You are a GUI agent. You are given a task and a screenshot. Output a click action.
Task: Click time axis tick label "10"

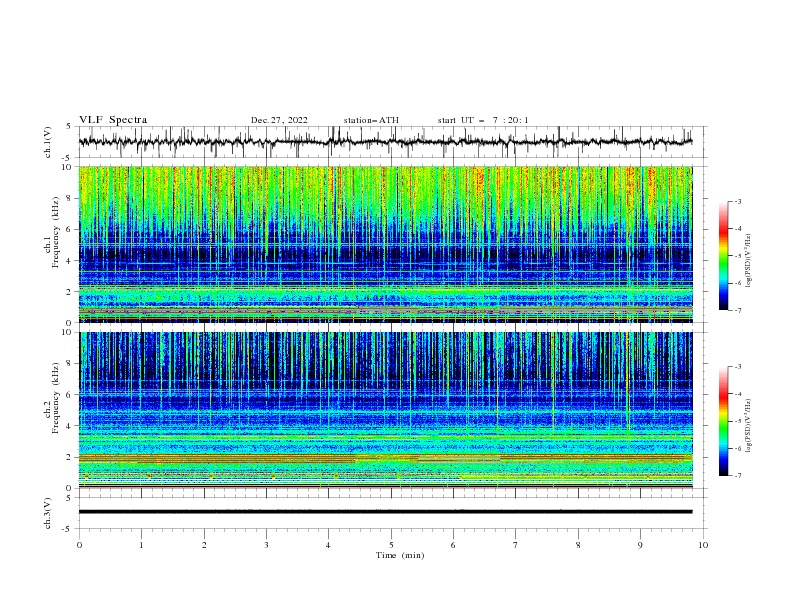(703, 545)
